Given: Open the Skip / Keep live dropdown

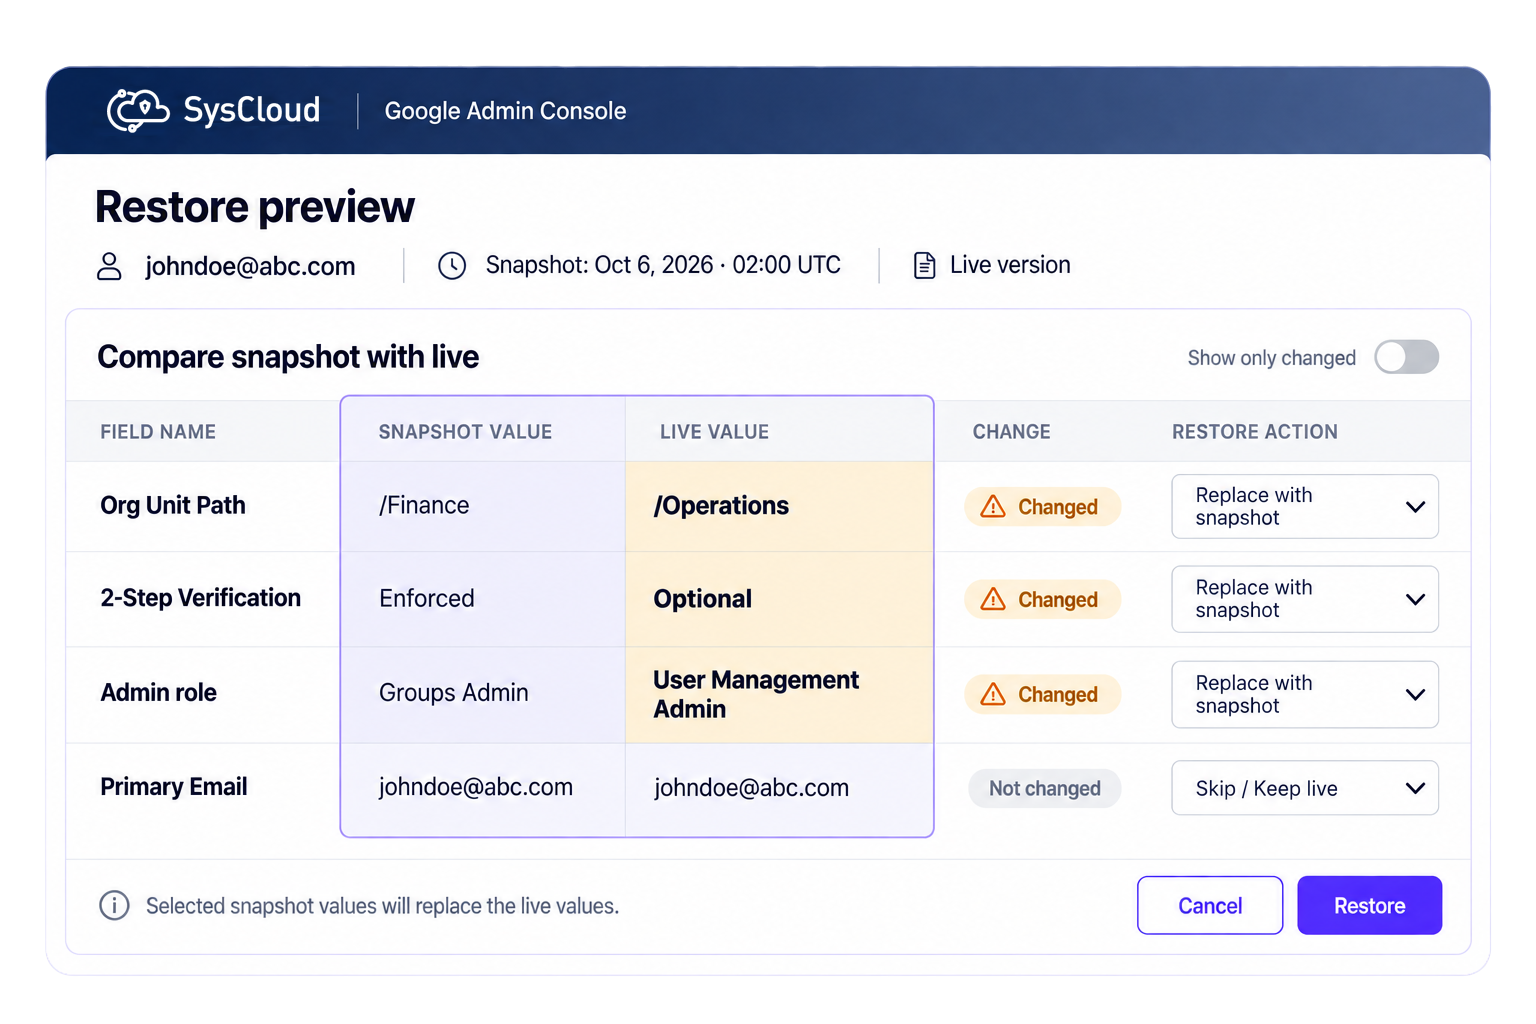Looking at the screenshot, I should [x=1305, y=788].
